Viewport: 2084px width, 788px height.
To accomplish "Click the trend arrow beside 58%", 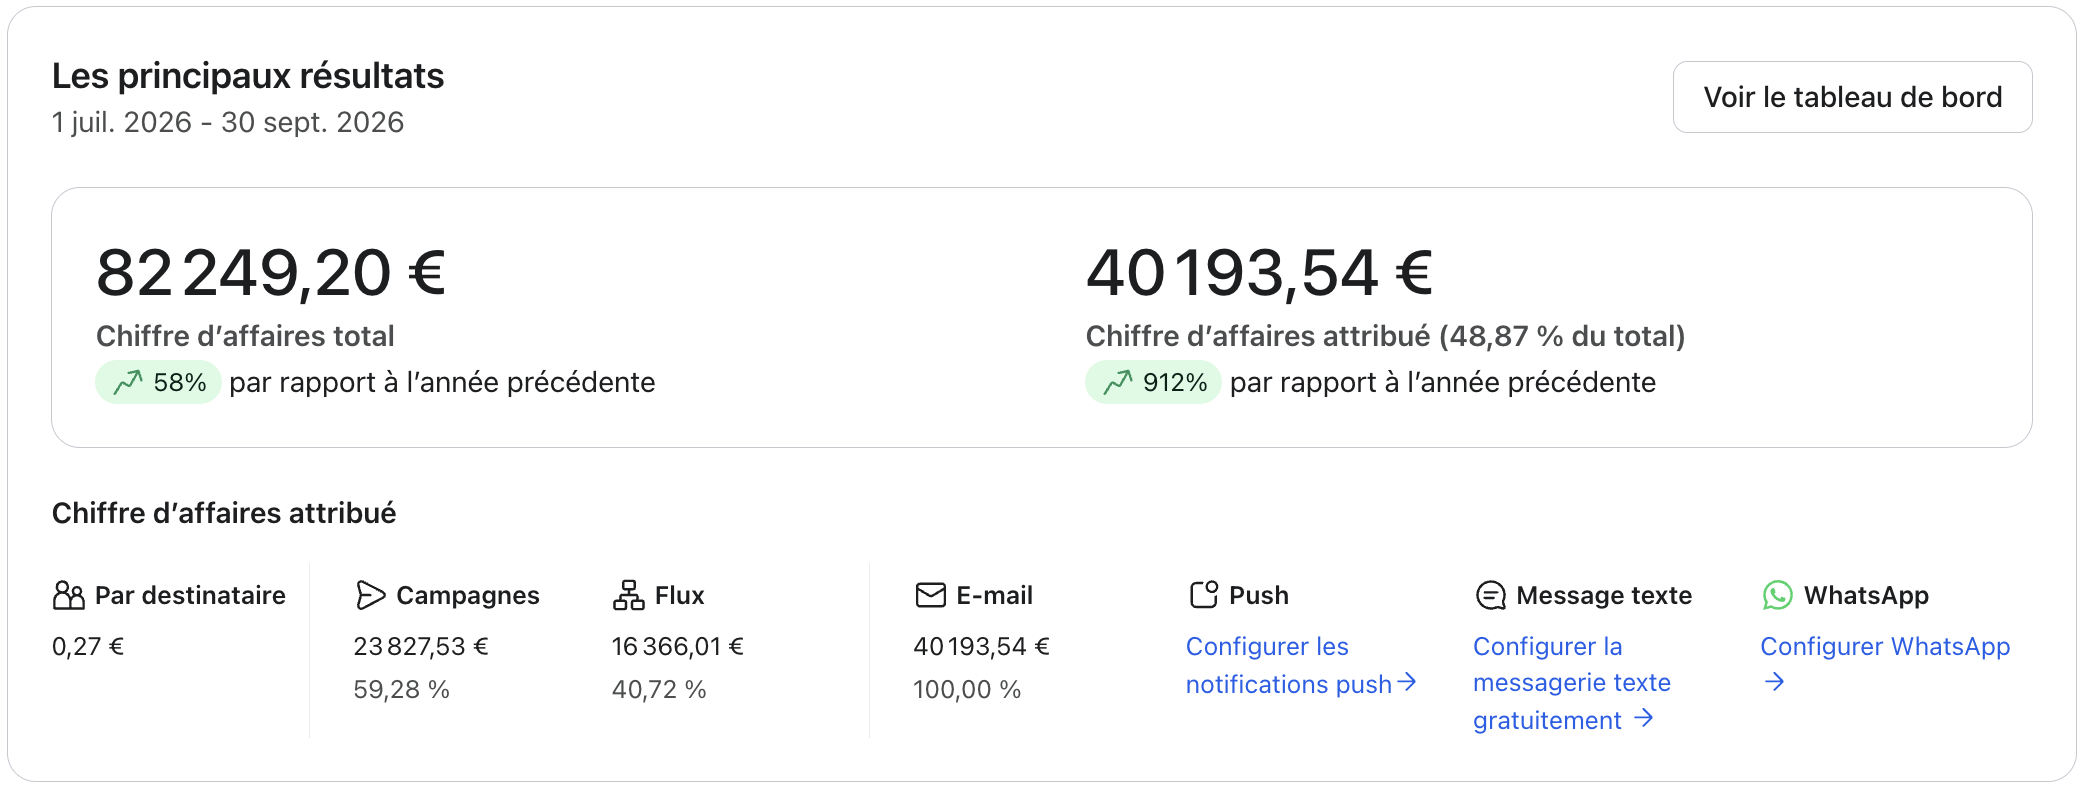I will point(128,382).
